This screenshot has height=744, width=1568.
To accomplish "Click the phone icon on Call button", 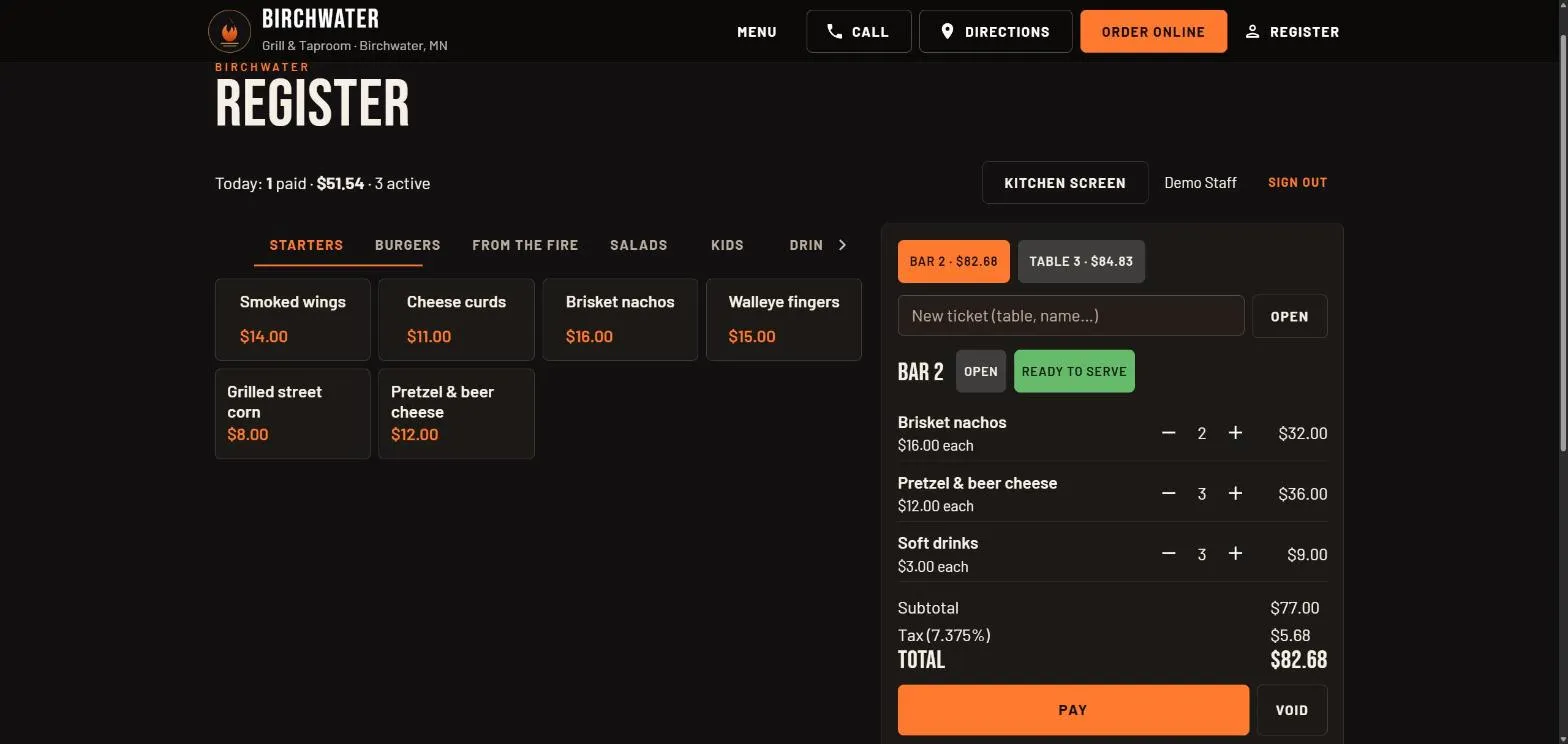I will pyautogui.click(x=835, y=32).
